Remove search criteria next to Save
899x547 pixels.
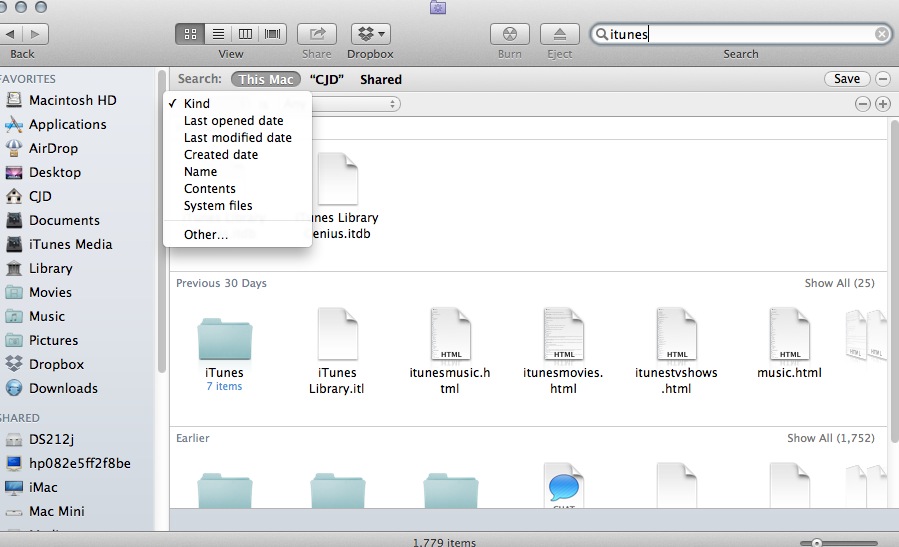[883, 79]
